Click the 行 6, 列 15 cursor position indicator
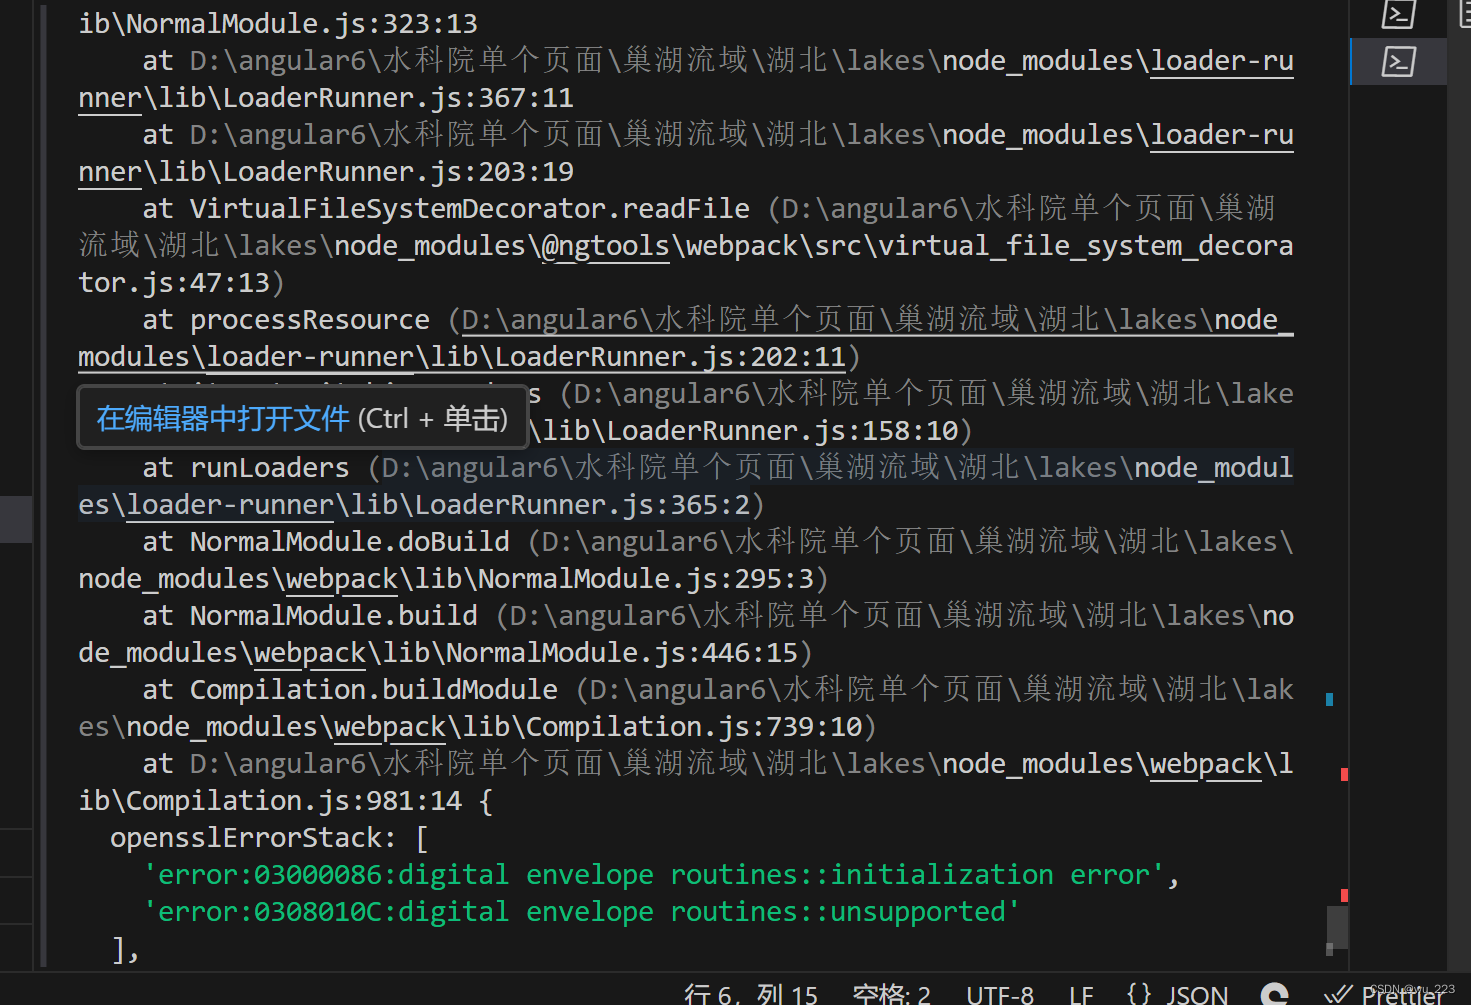This screenshot has width=1471, height=1005. point(751,993)
